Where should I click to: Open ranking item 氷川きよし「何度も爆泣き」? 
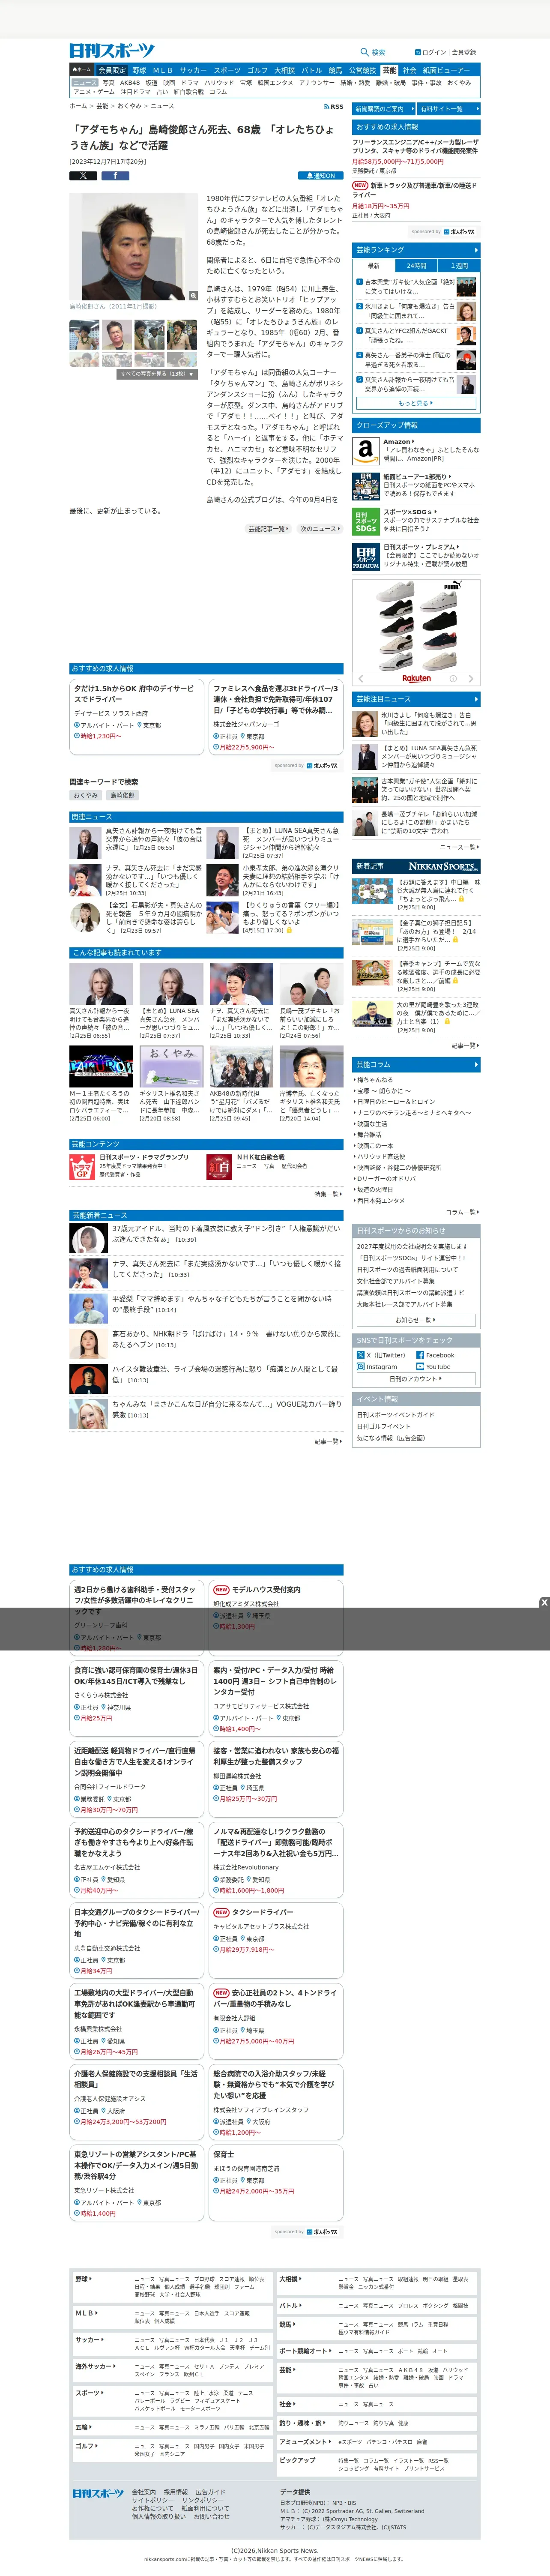point(409,311)
